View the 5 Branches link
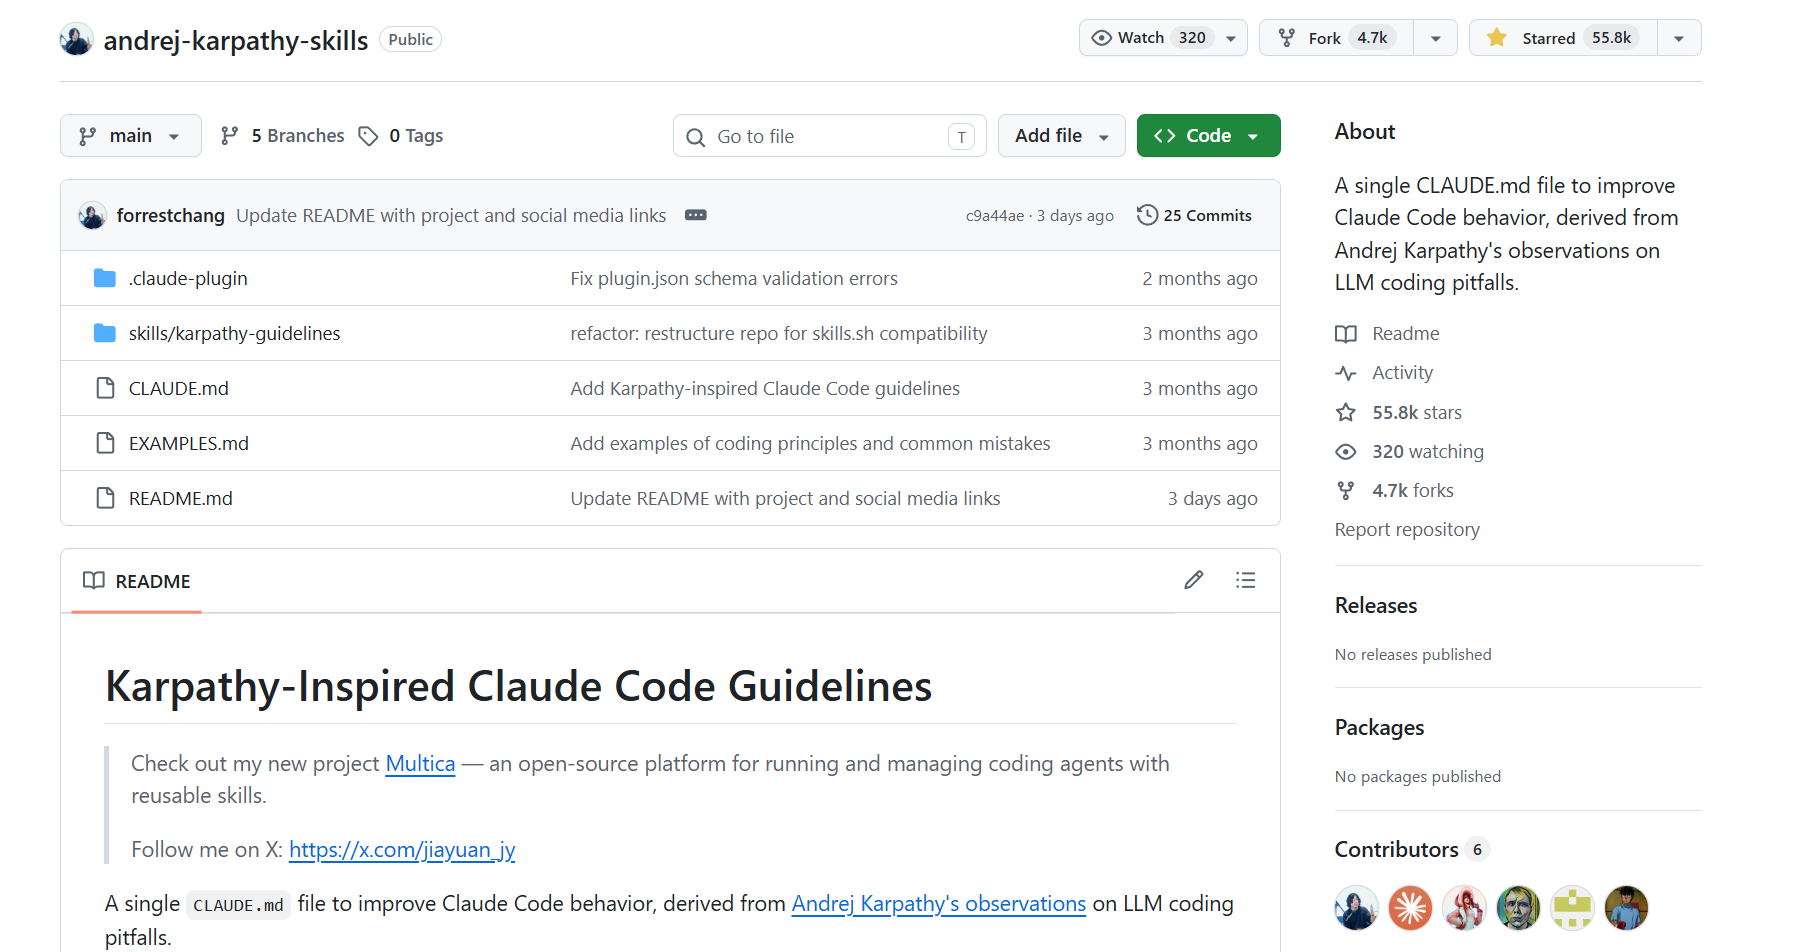Screen dimensions: 1803x952 pyautogui.click(x=282, y=135)
